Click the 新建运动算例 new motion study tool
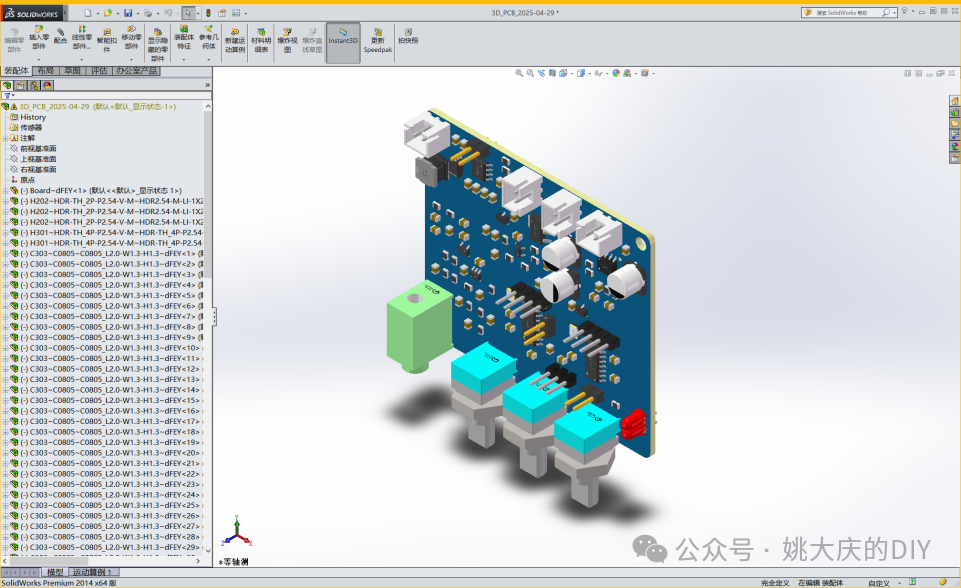 pyautogui.click(x=235, y=40)
